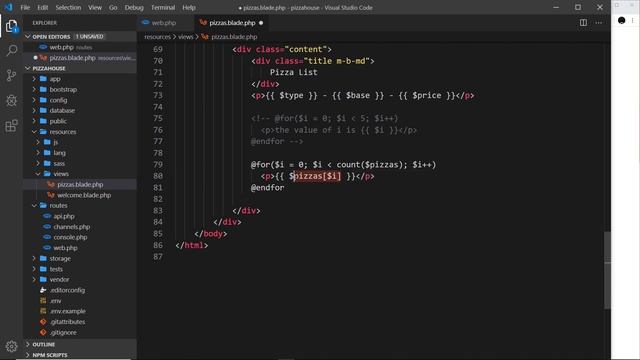
Task: Open the .env.example file
Action: (x=80, y=311)
